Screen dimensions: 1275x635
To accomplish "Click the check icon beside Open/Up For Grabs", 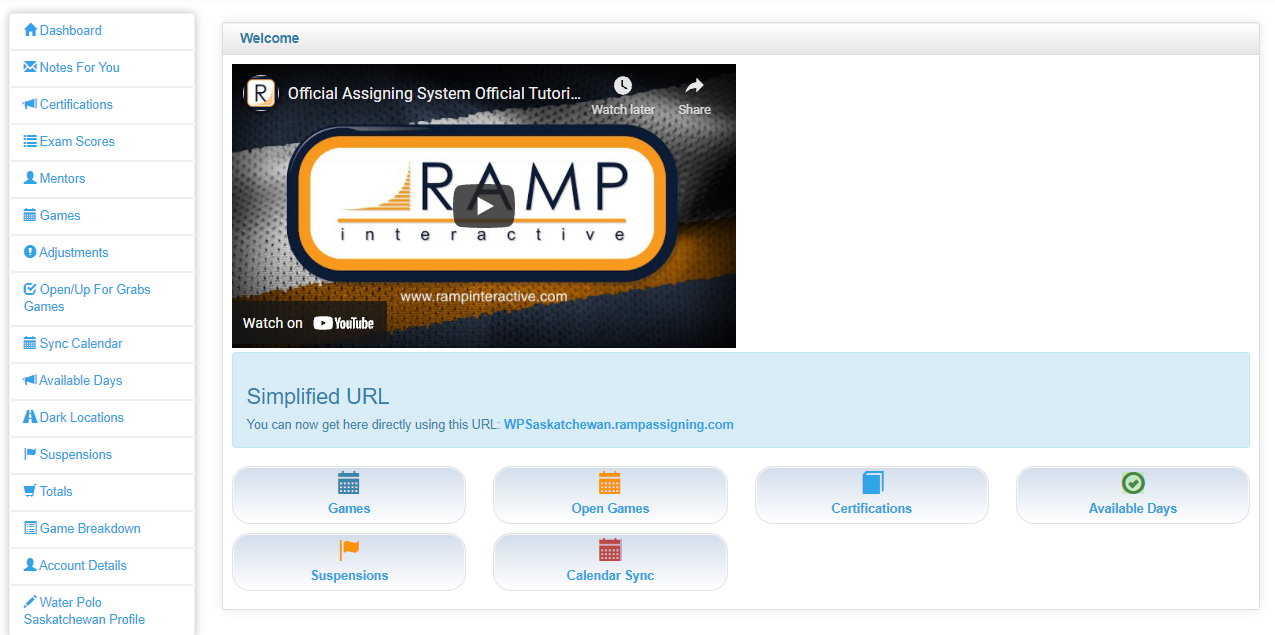I will click(30, 289).
